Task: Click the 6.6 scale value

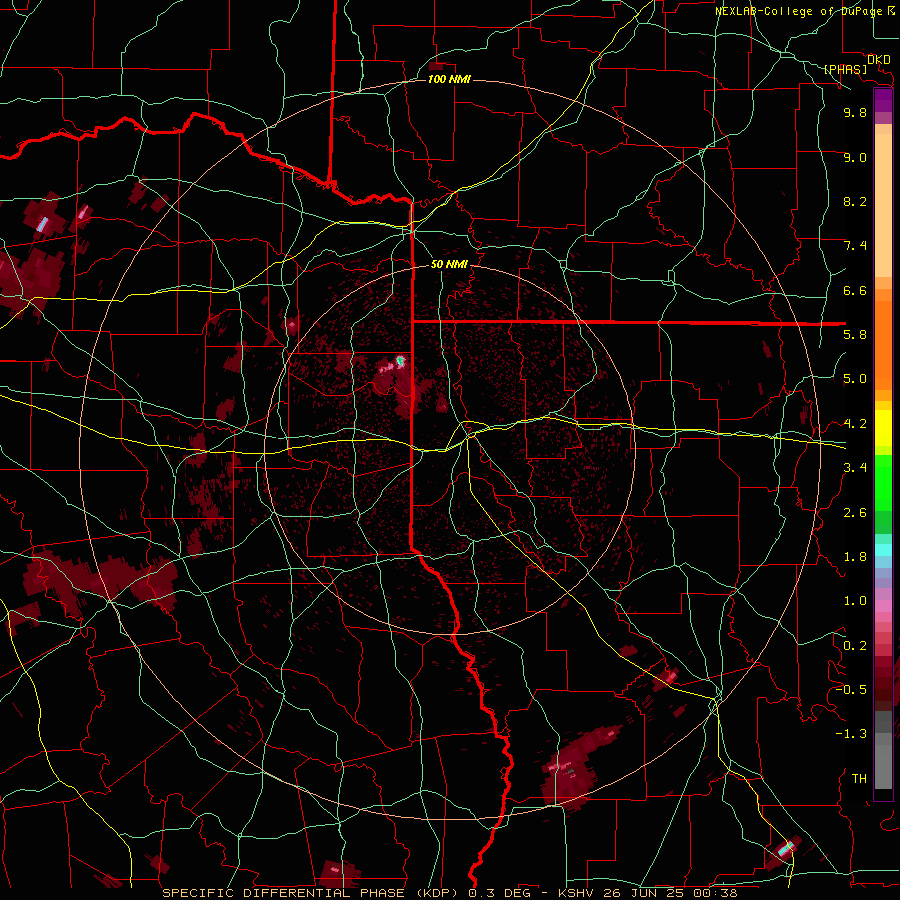Action: tap(855, 290)
